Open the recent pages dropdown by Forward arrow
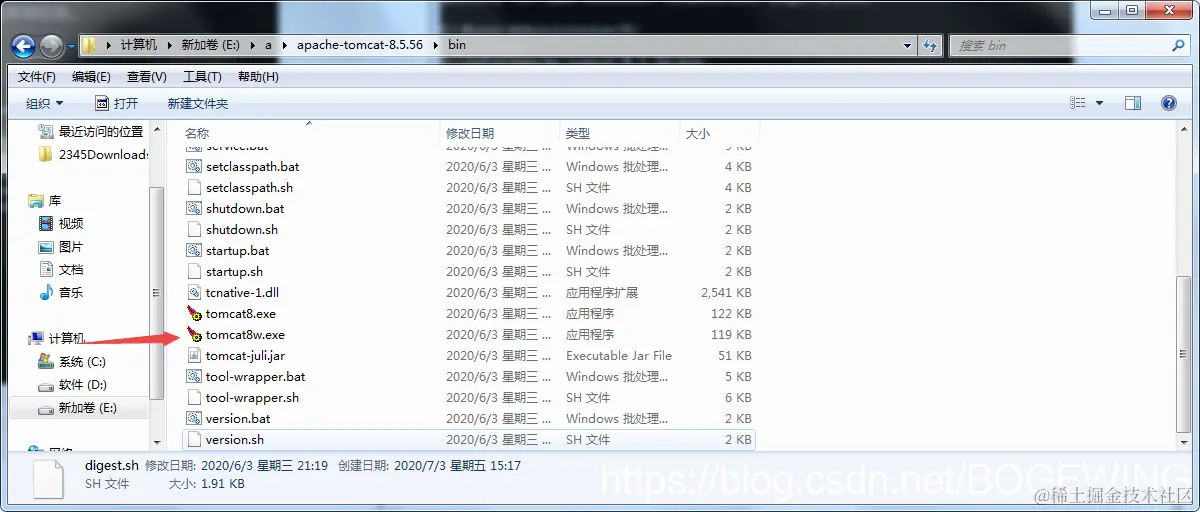 72,46
